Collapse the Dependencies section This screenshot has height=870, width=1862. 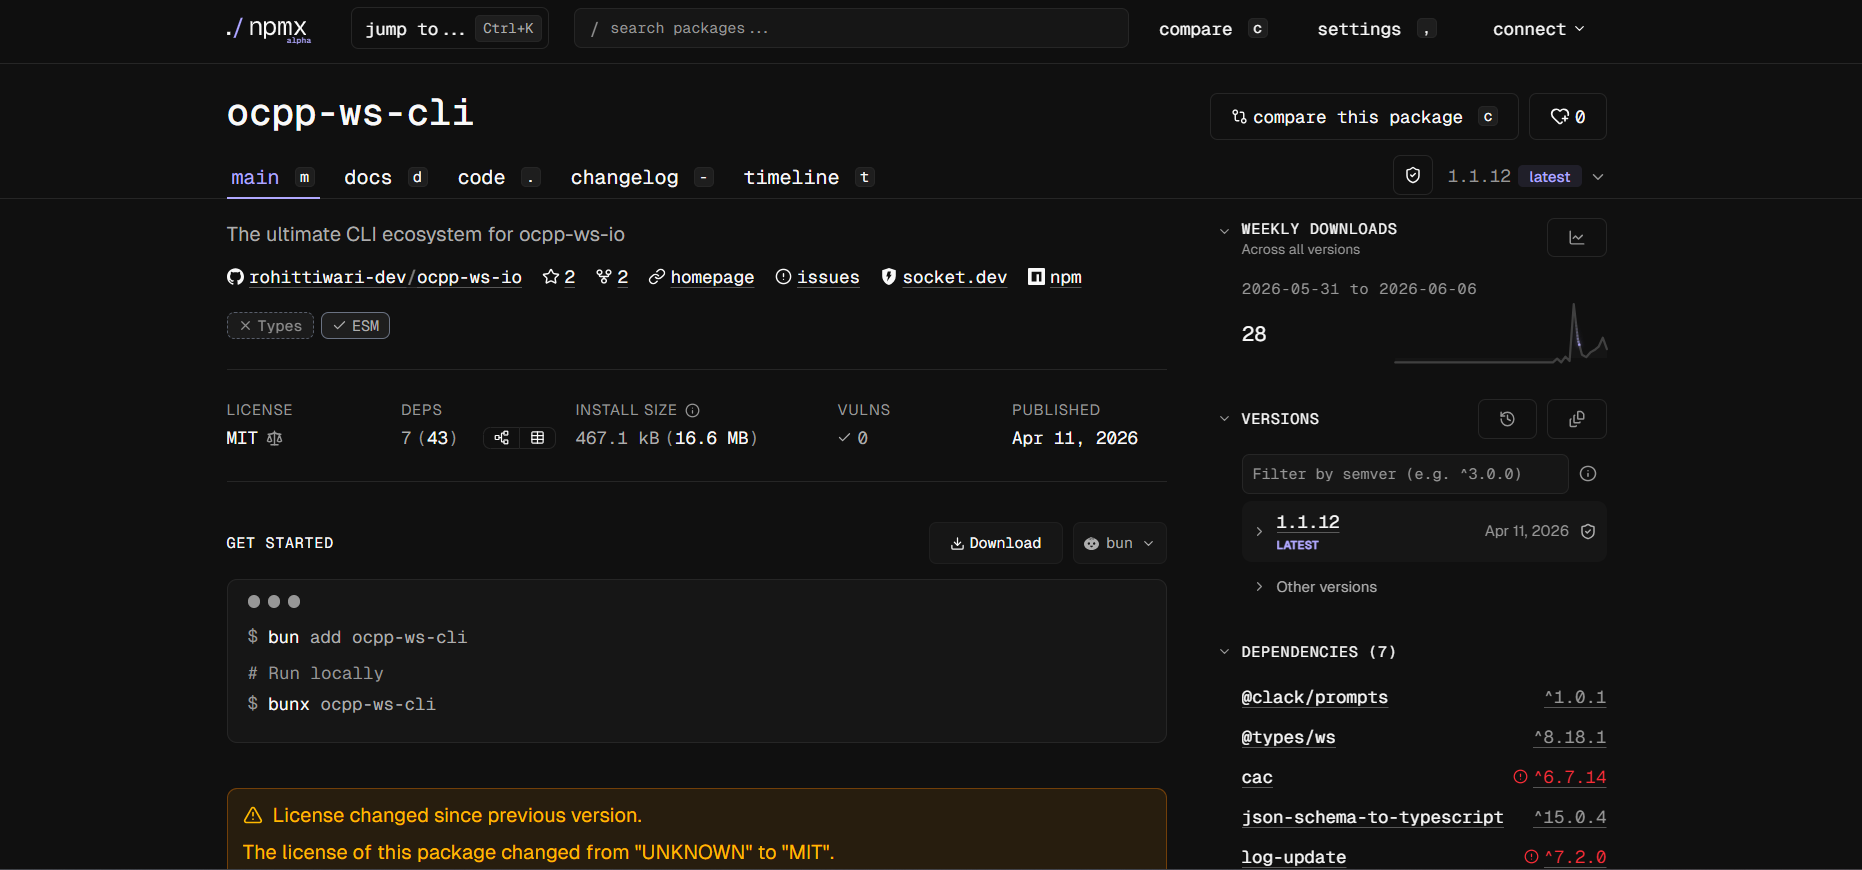tap(1224, 652)
